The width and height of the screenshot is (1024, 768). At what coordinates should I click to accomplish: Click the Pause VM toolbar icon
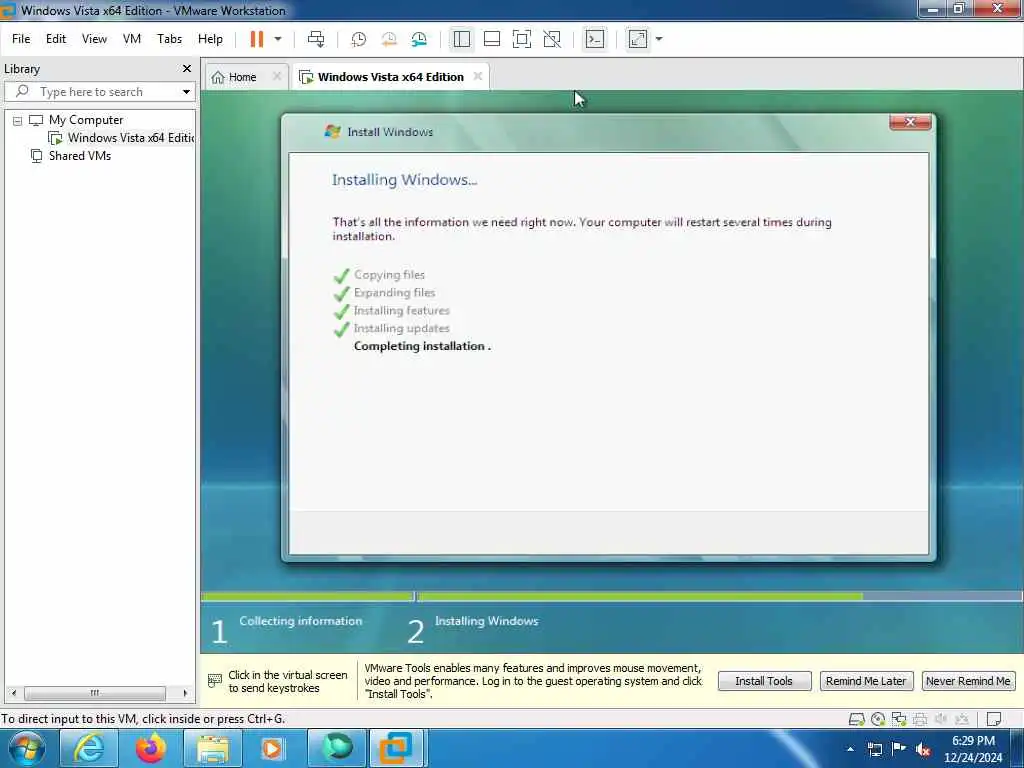click(257, 39)
